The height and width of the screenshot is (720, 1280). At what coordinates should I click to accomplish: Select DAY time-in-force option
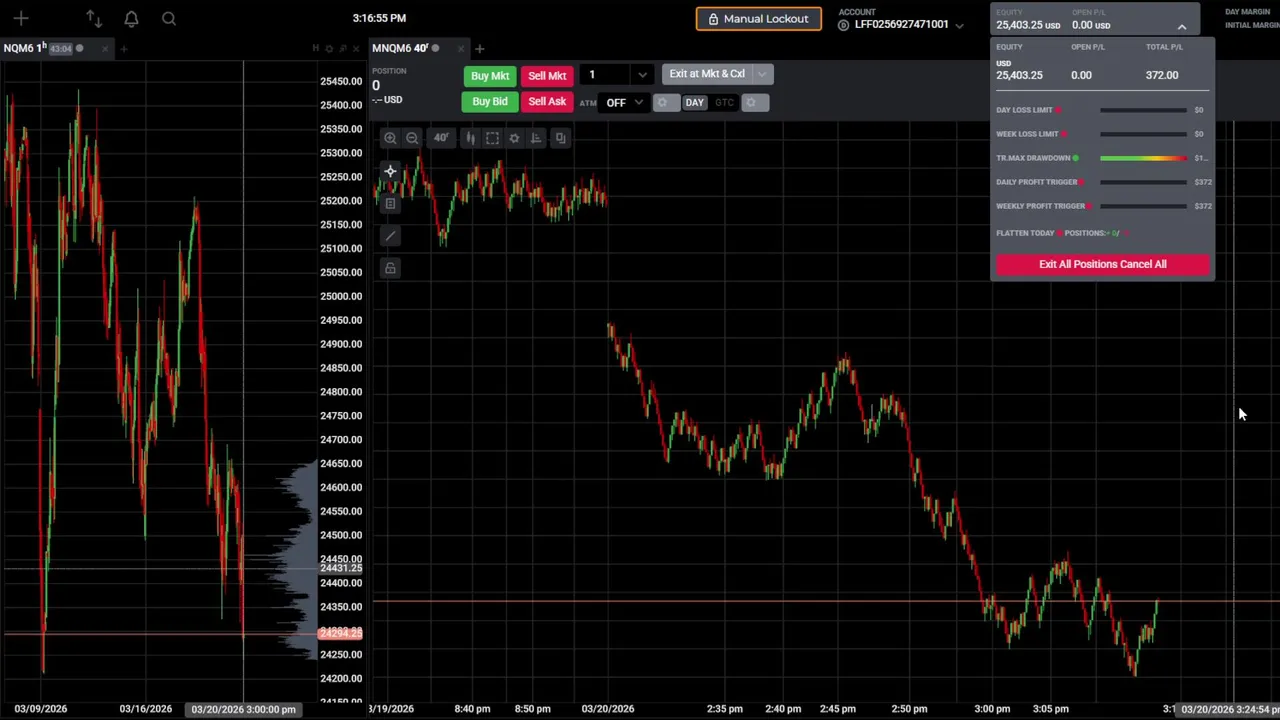click(694, 102)
